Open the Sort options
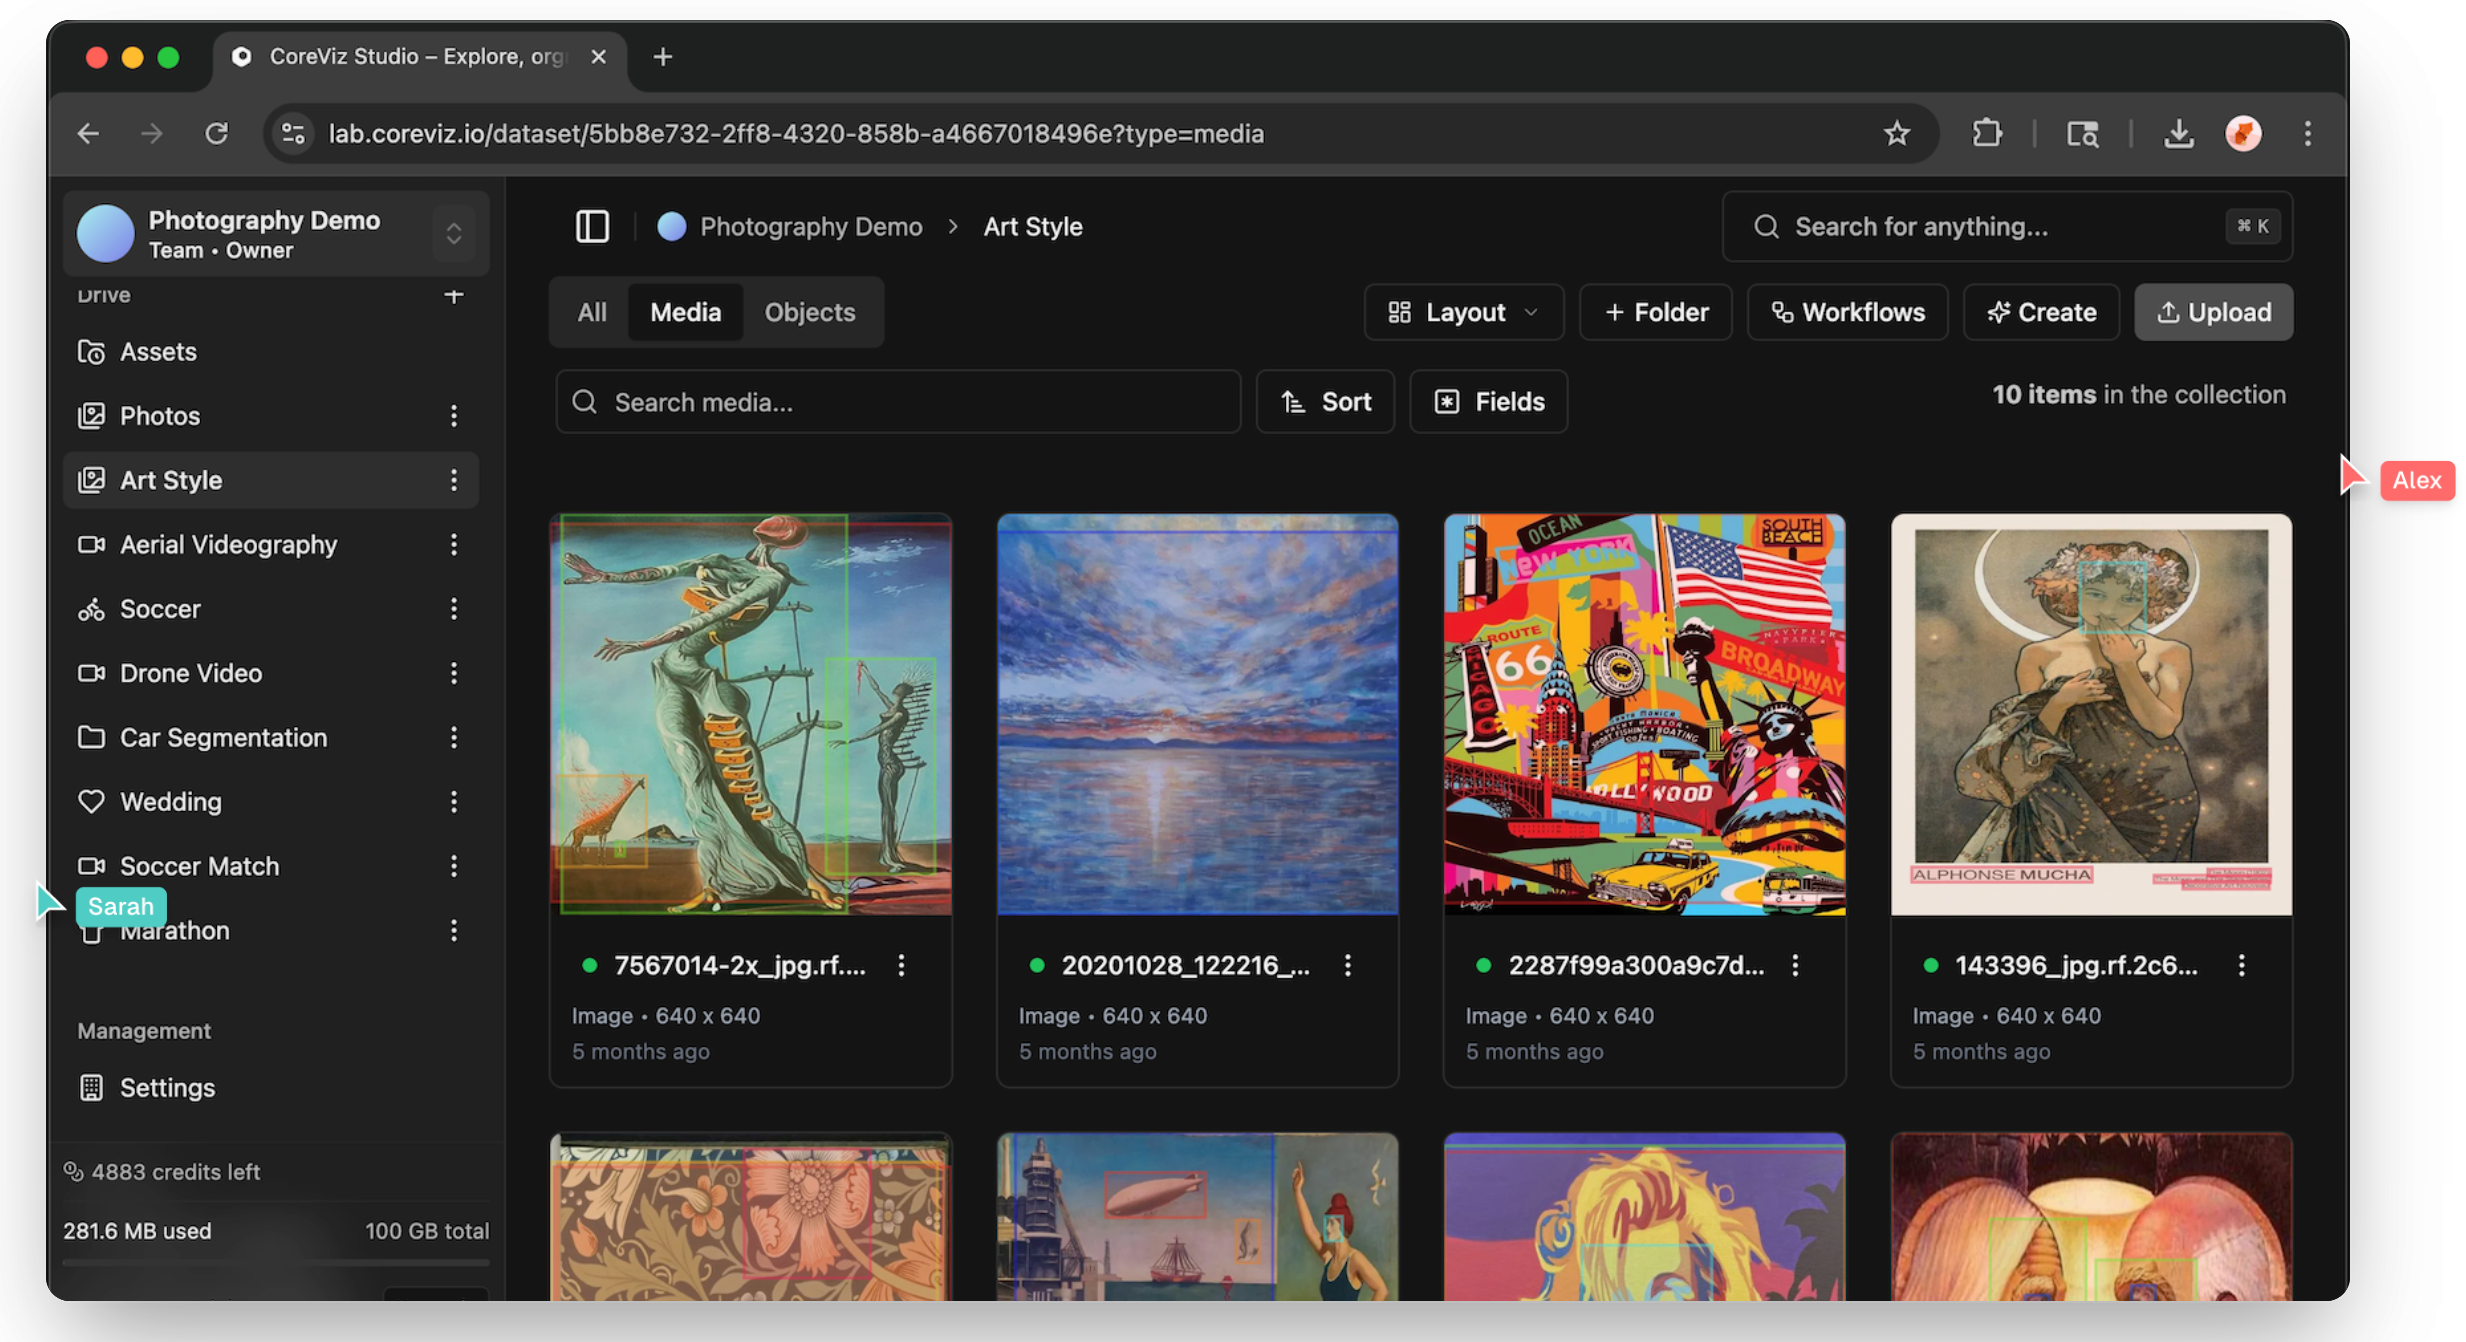This screenshot has height=1342, width=2466. pos(1325,402)
